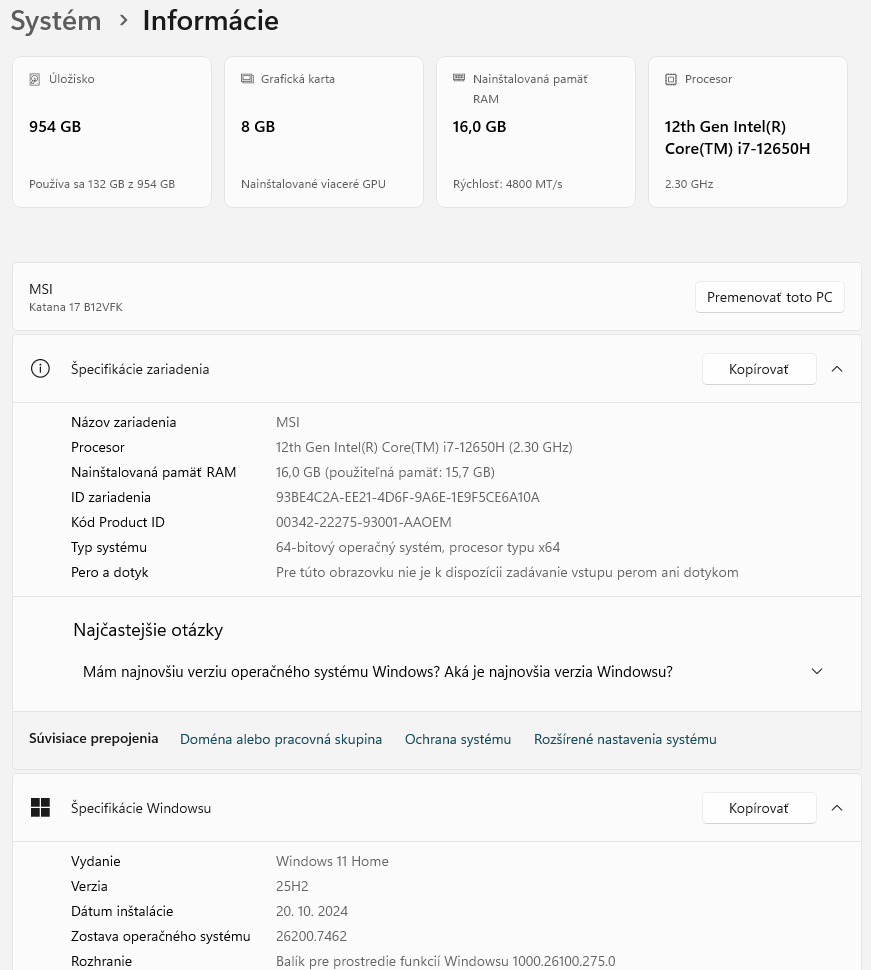
Task: Click the installed RAM memory icon
Action: coord(459,78)
